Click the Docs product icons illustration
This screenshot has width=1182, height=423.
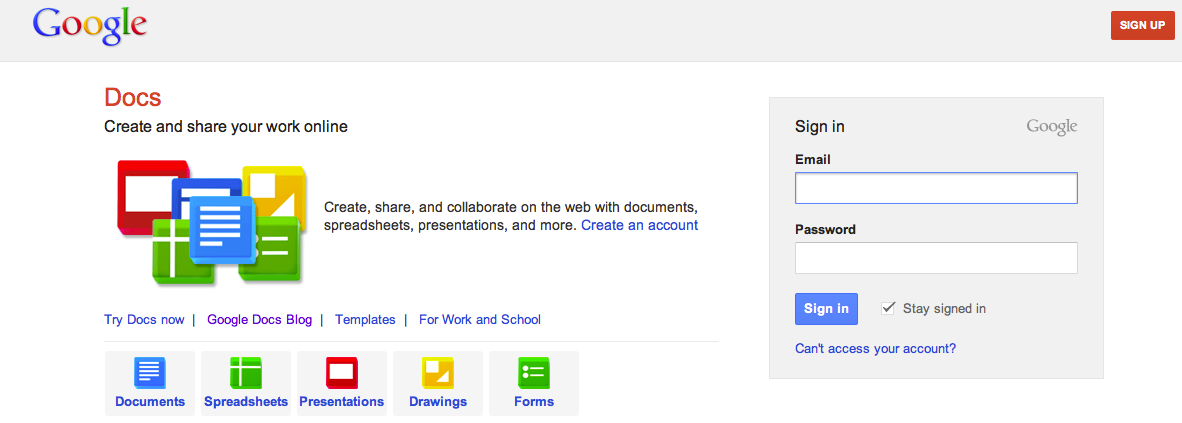pos(212,221)
